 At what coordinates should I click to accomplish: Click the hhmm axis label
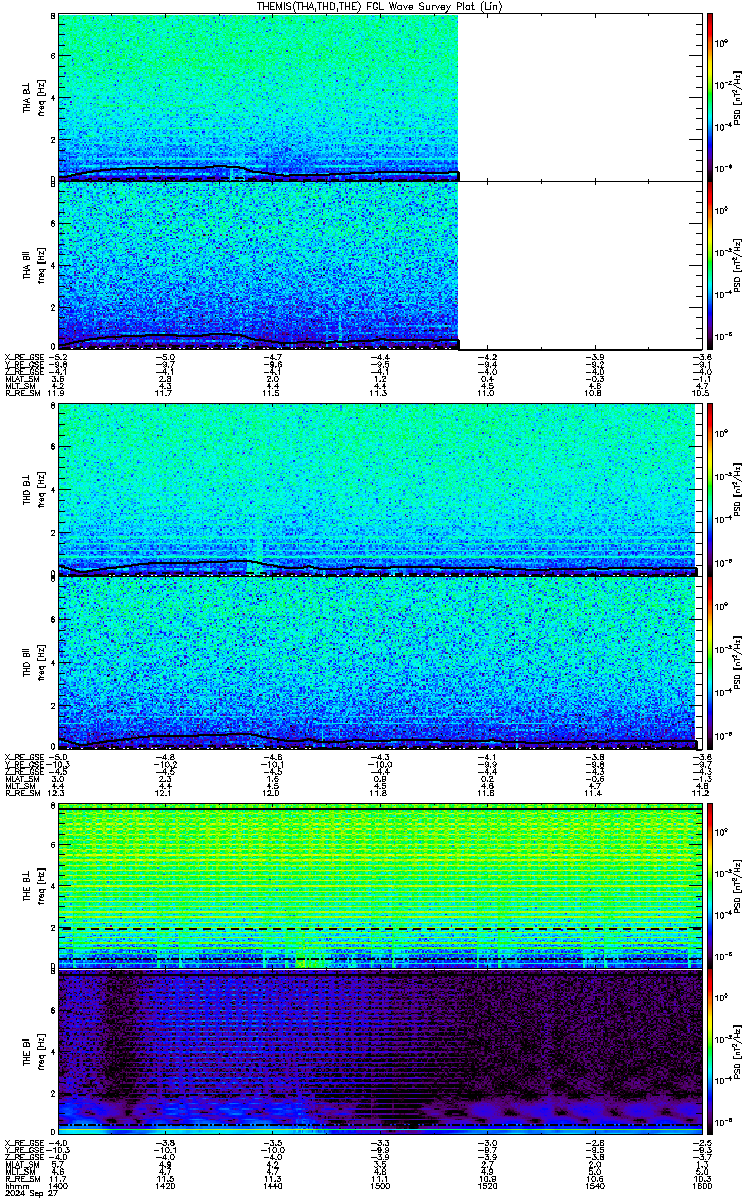15,1185
